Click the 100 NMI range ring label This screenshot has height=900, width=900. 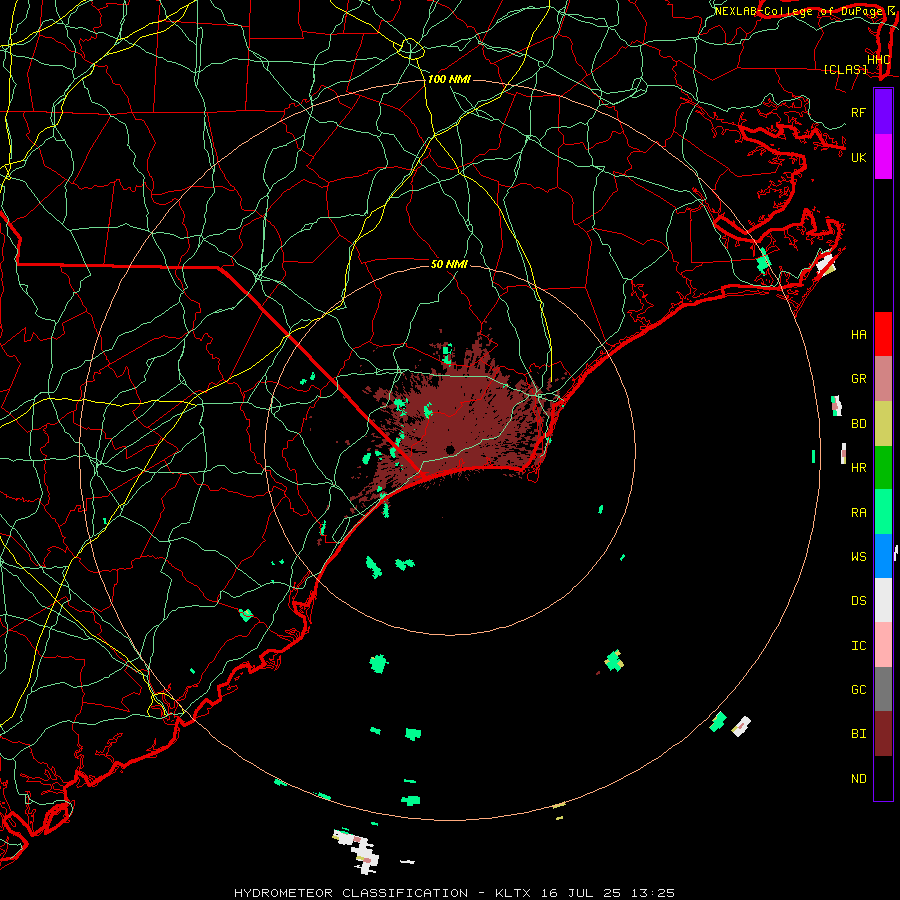[449, 79]
